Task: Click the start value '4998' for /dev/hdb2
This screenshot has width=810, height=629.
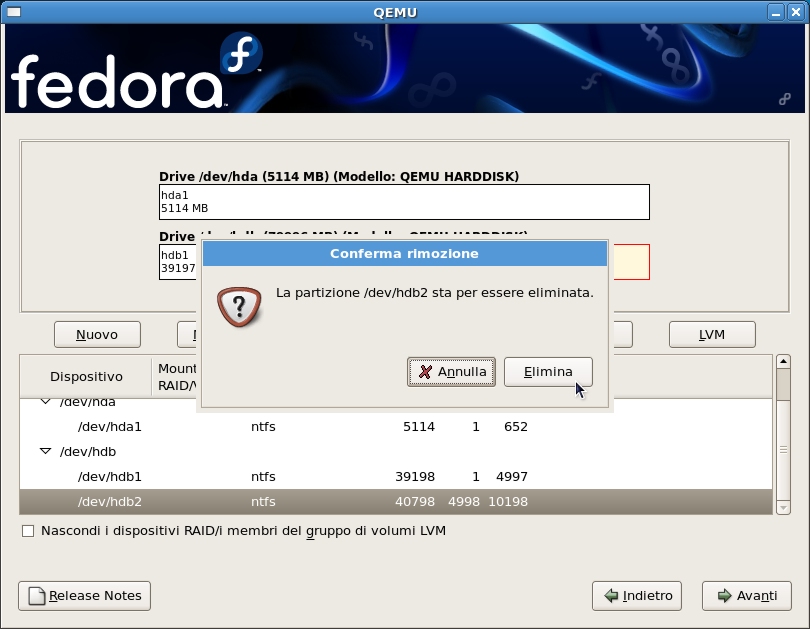Action: tap(463, 502)
